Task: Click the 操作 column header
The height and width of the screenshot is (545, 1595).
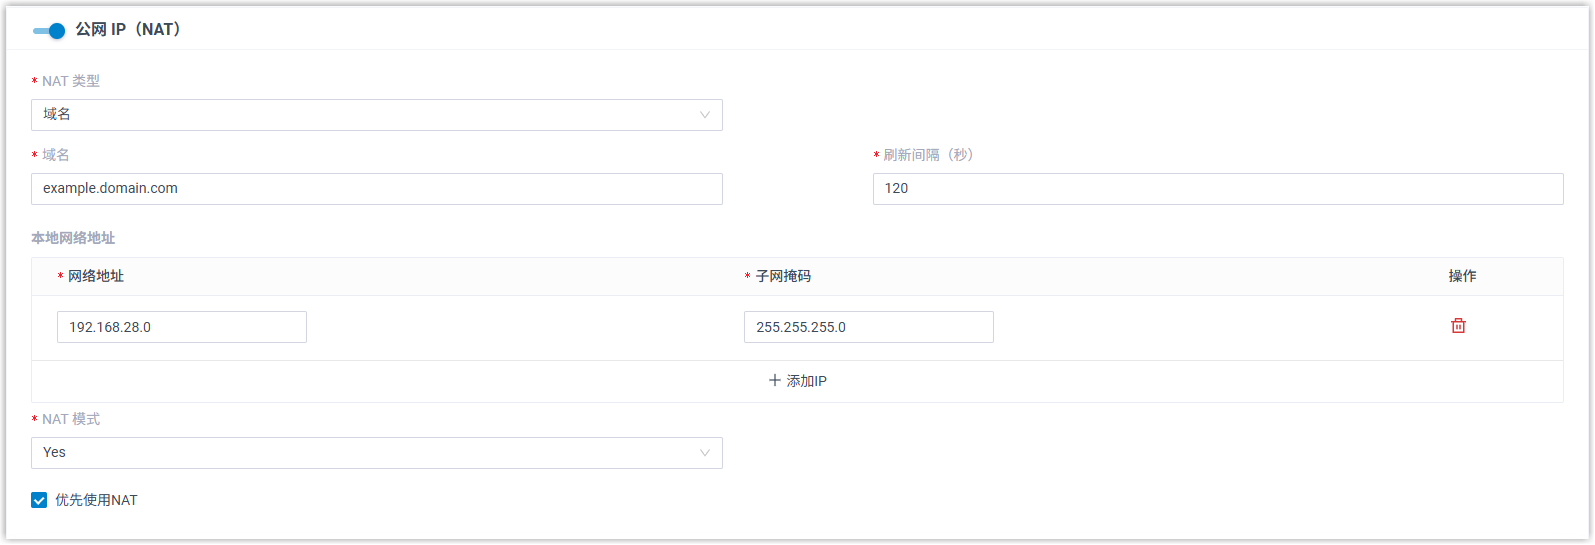Action: tap(1462, 276)
